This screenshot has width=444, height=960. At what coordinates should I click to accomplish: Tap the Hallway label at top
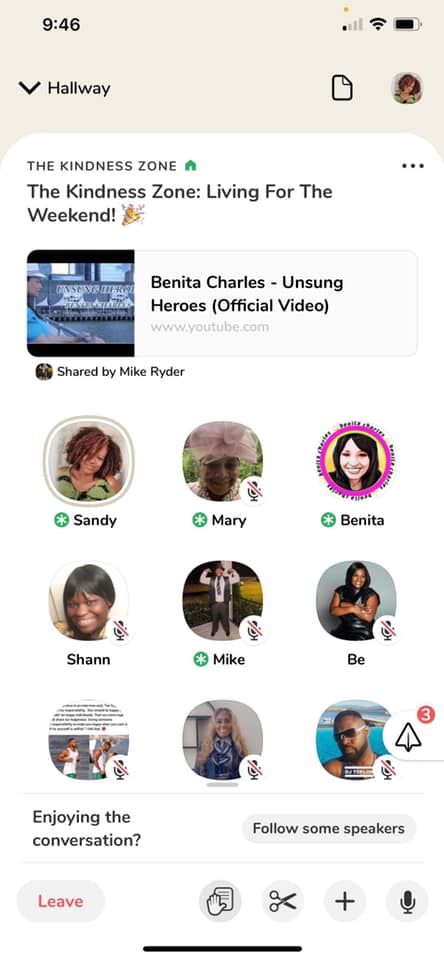pos(79,88)
